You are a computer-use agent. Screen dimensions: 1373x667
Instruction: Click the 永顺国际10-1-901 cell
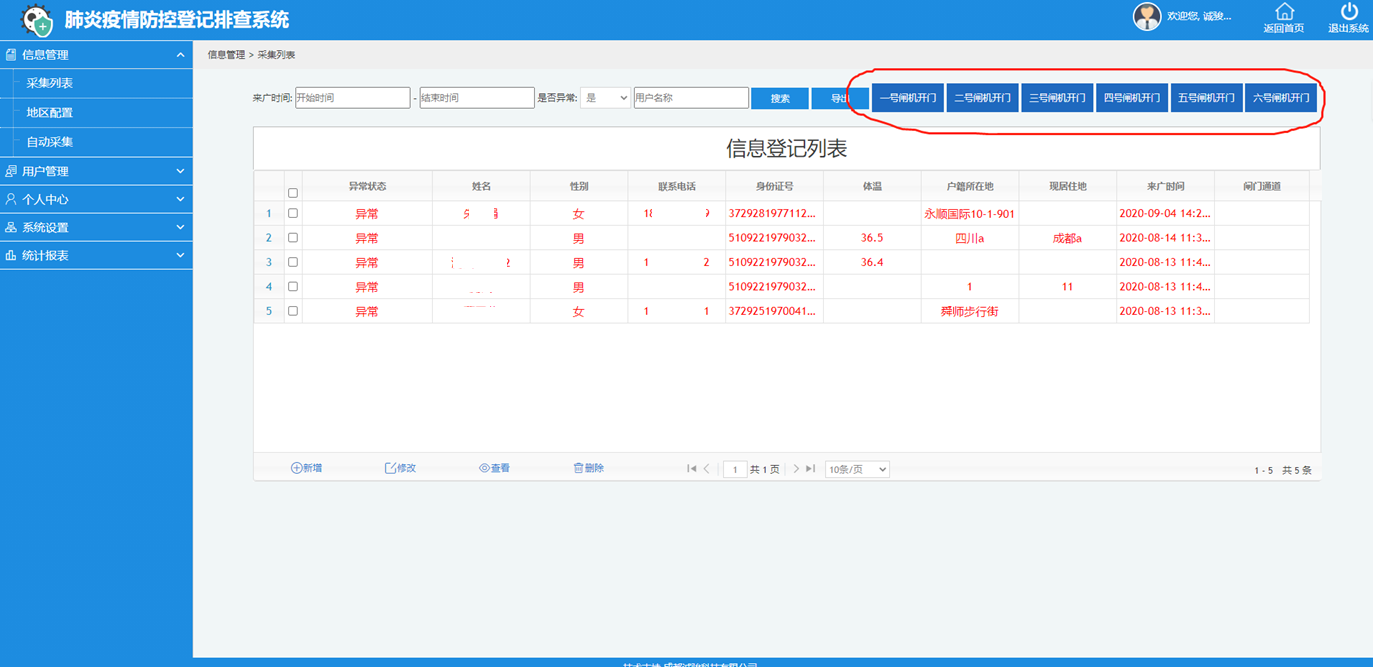coord(970,214)
